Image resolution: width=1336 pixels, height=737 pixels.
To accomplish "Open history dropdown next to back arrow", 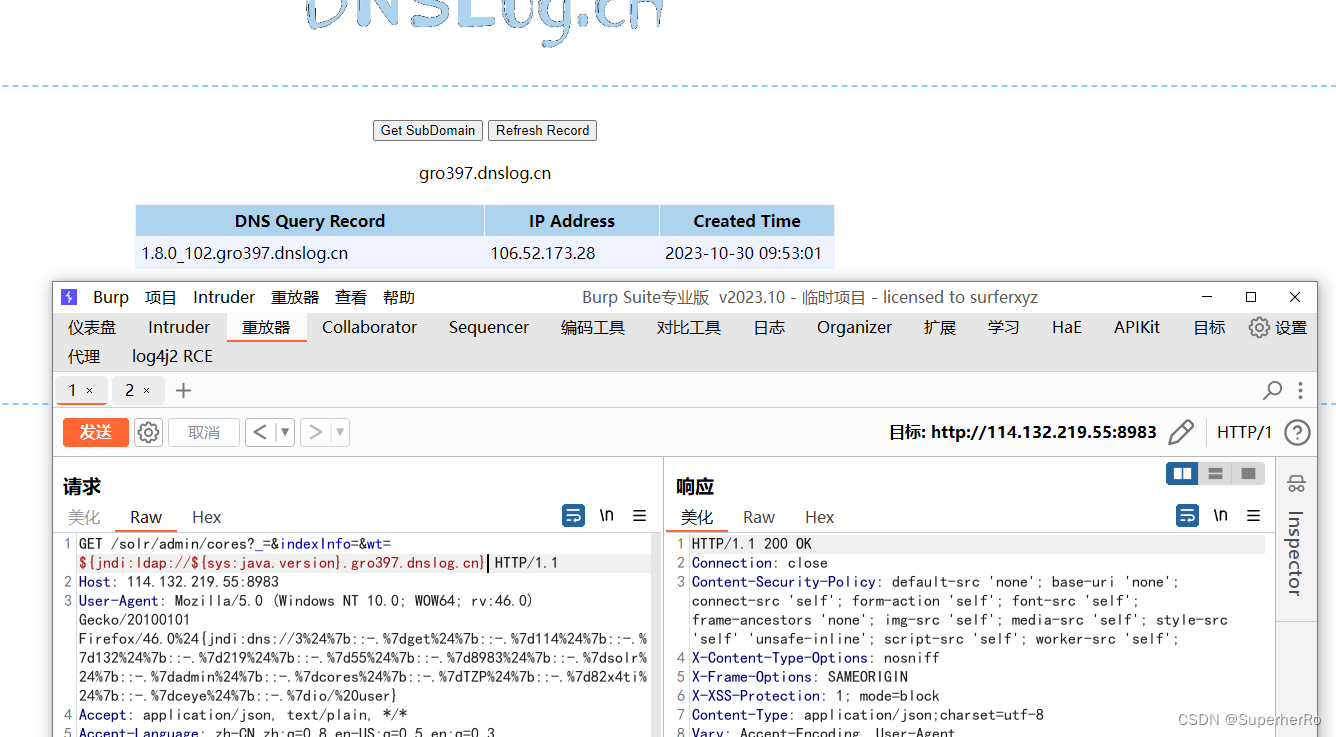I will tap(284, 432).
